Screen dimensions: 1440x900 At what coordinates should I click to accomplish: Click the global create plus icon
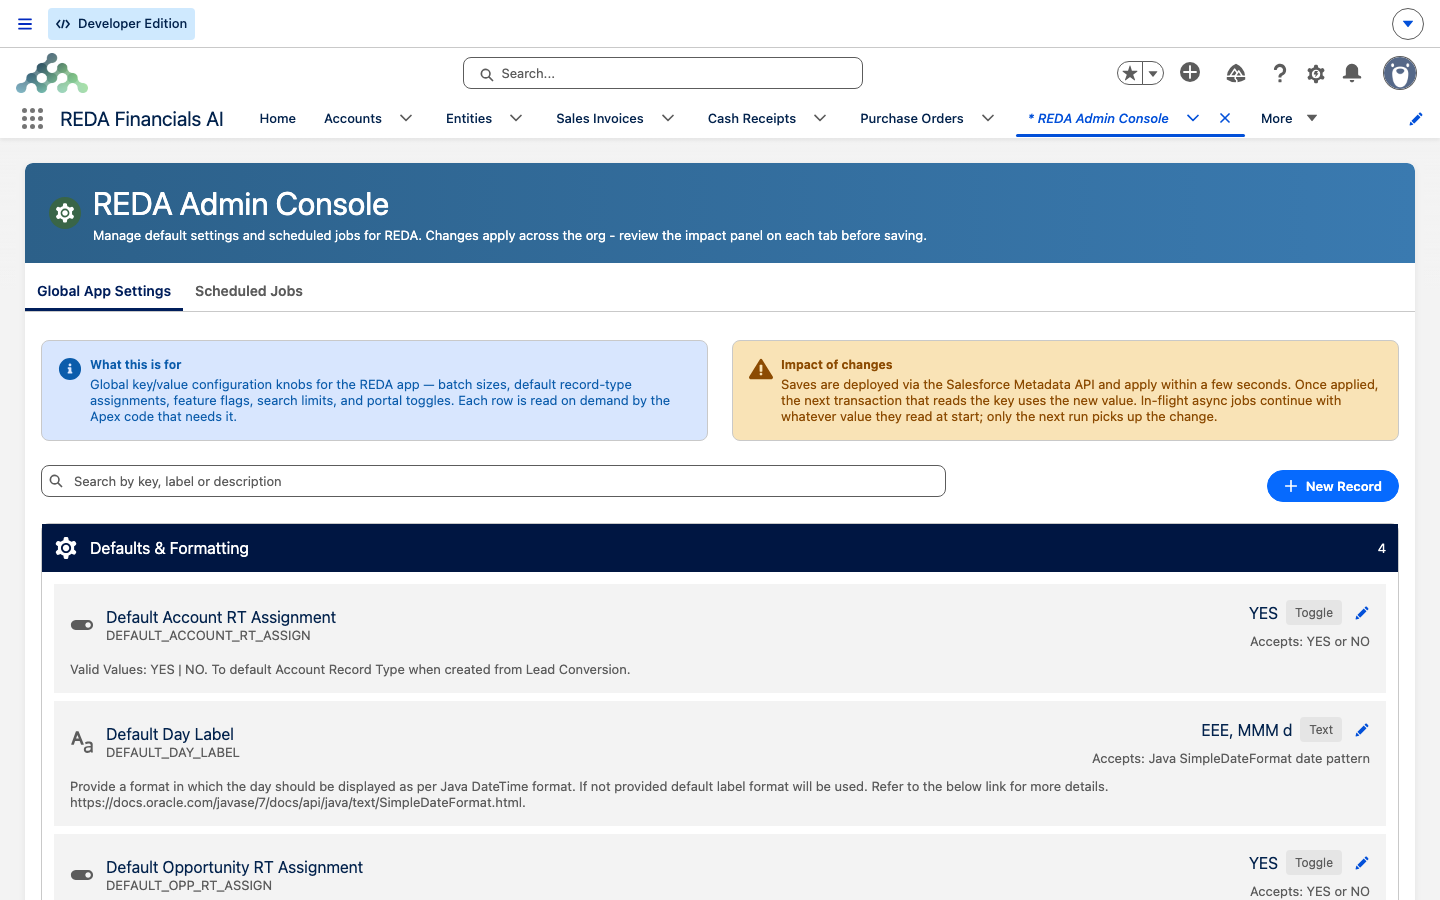pos(1190,72)
